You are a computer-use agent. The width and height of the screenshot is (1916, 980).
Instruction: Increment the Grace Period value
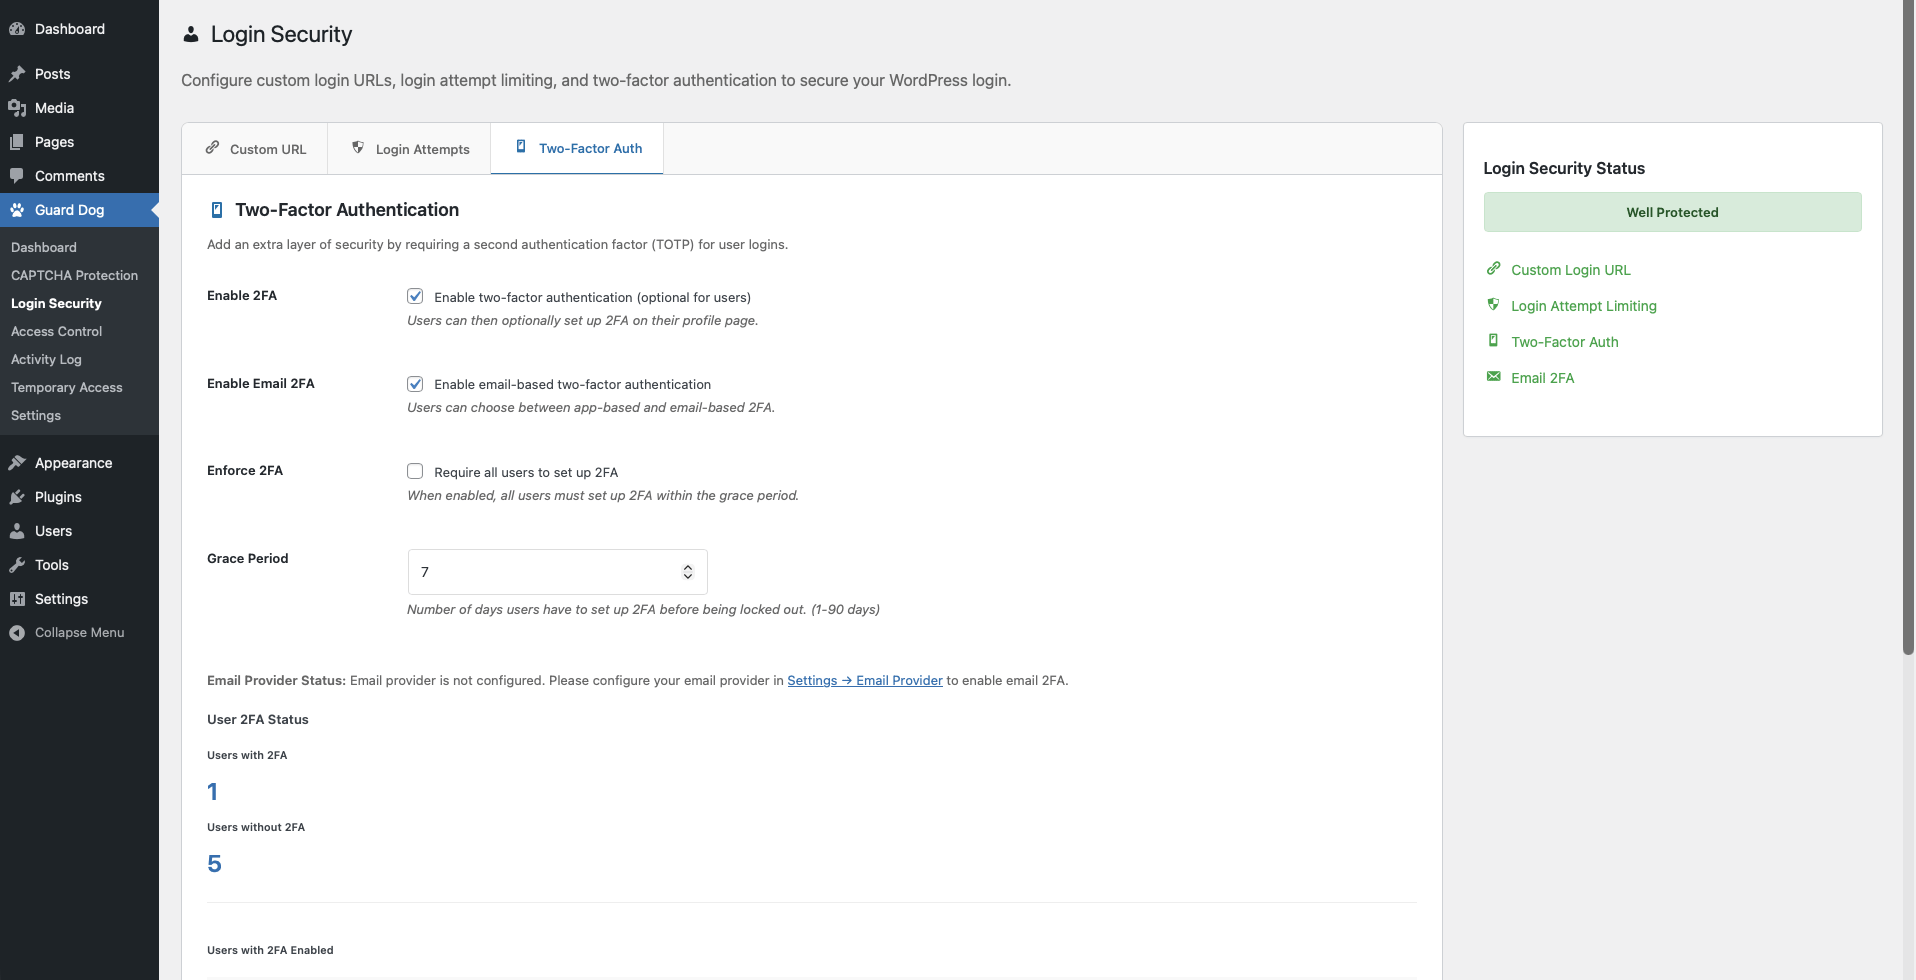(687, 565)
